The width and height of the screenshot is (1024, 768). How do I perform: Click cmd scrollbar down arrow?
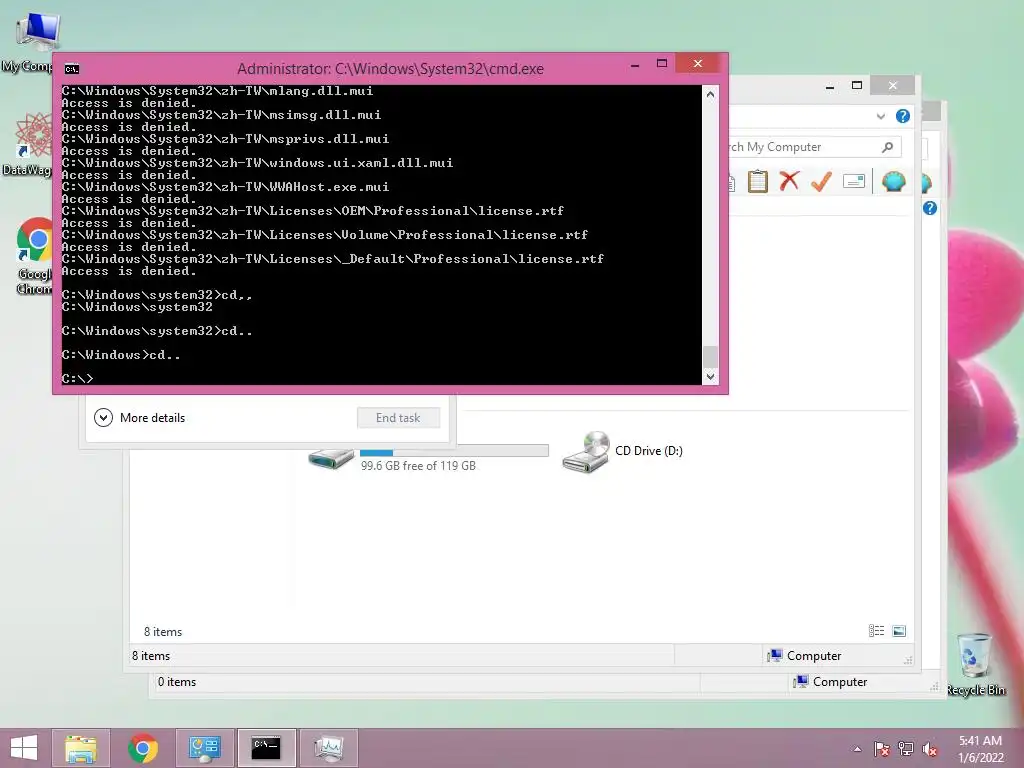[x=710, y=376]
